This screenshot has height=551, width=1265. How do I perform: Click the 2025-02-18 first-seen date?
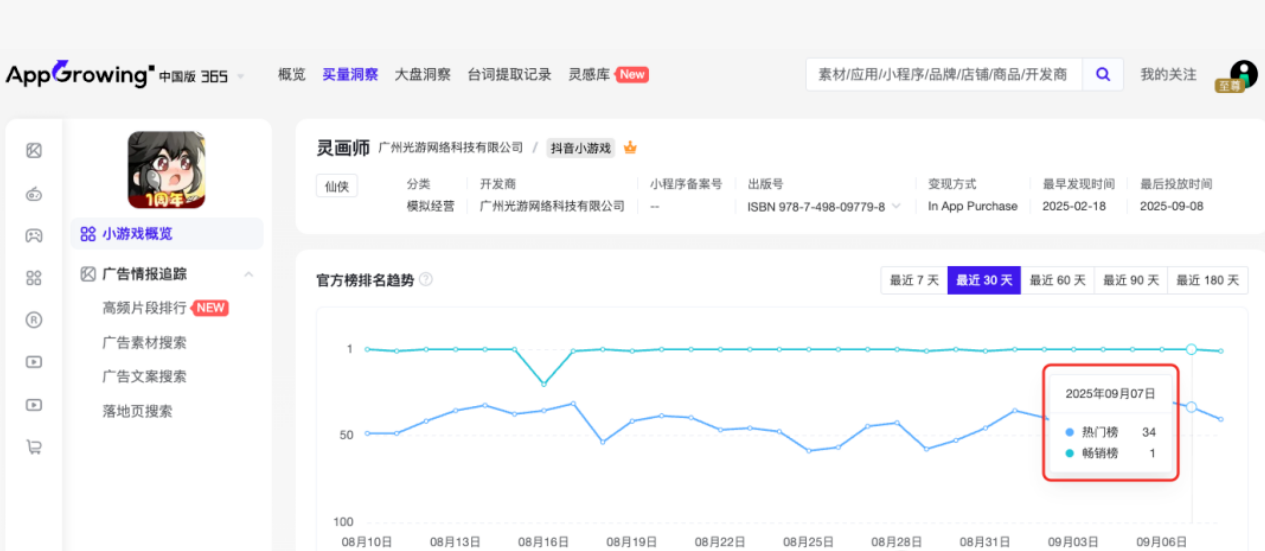coord(1074,206)
